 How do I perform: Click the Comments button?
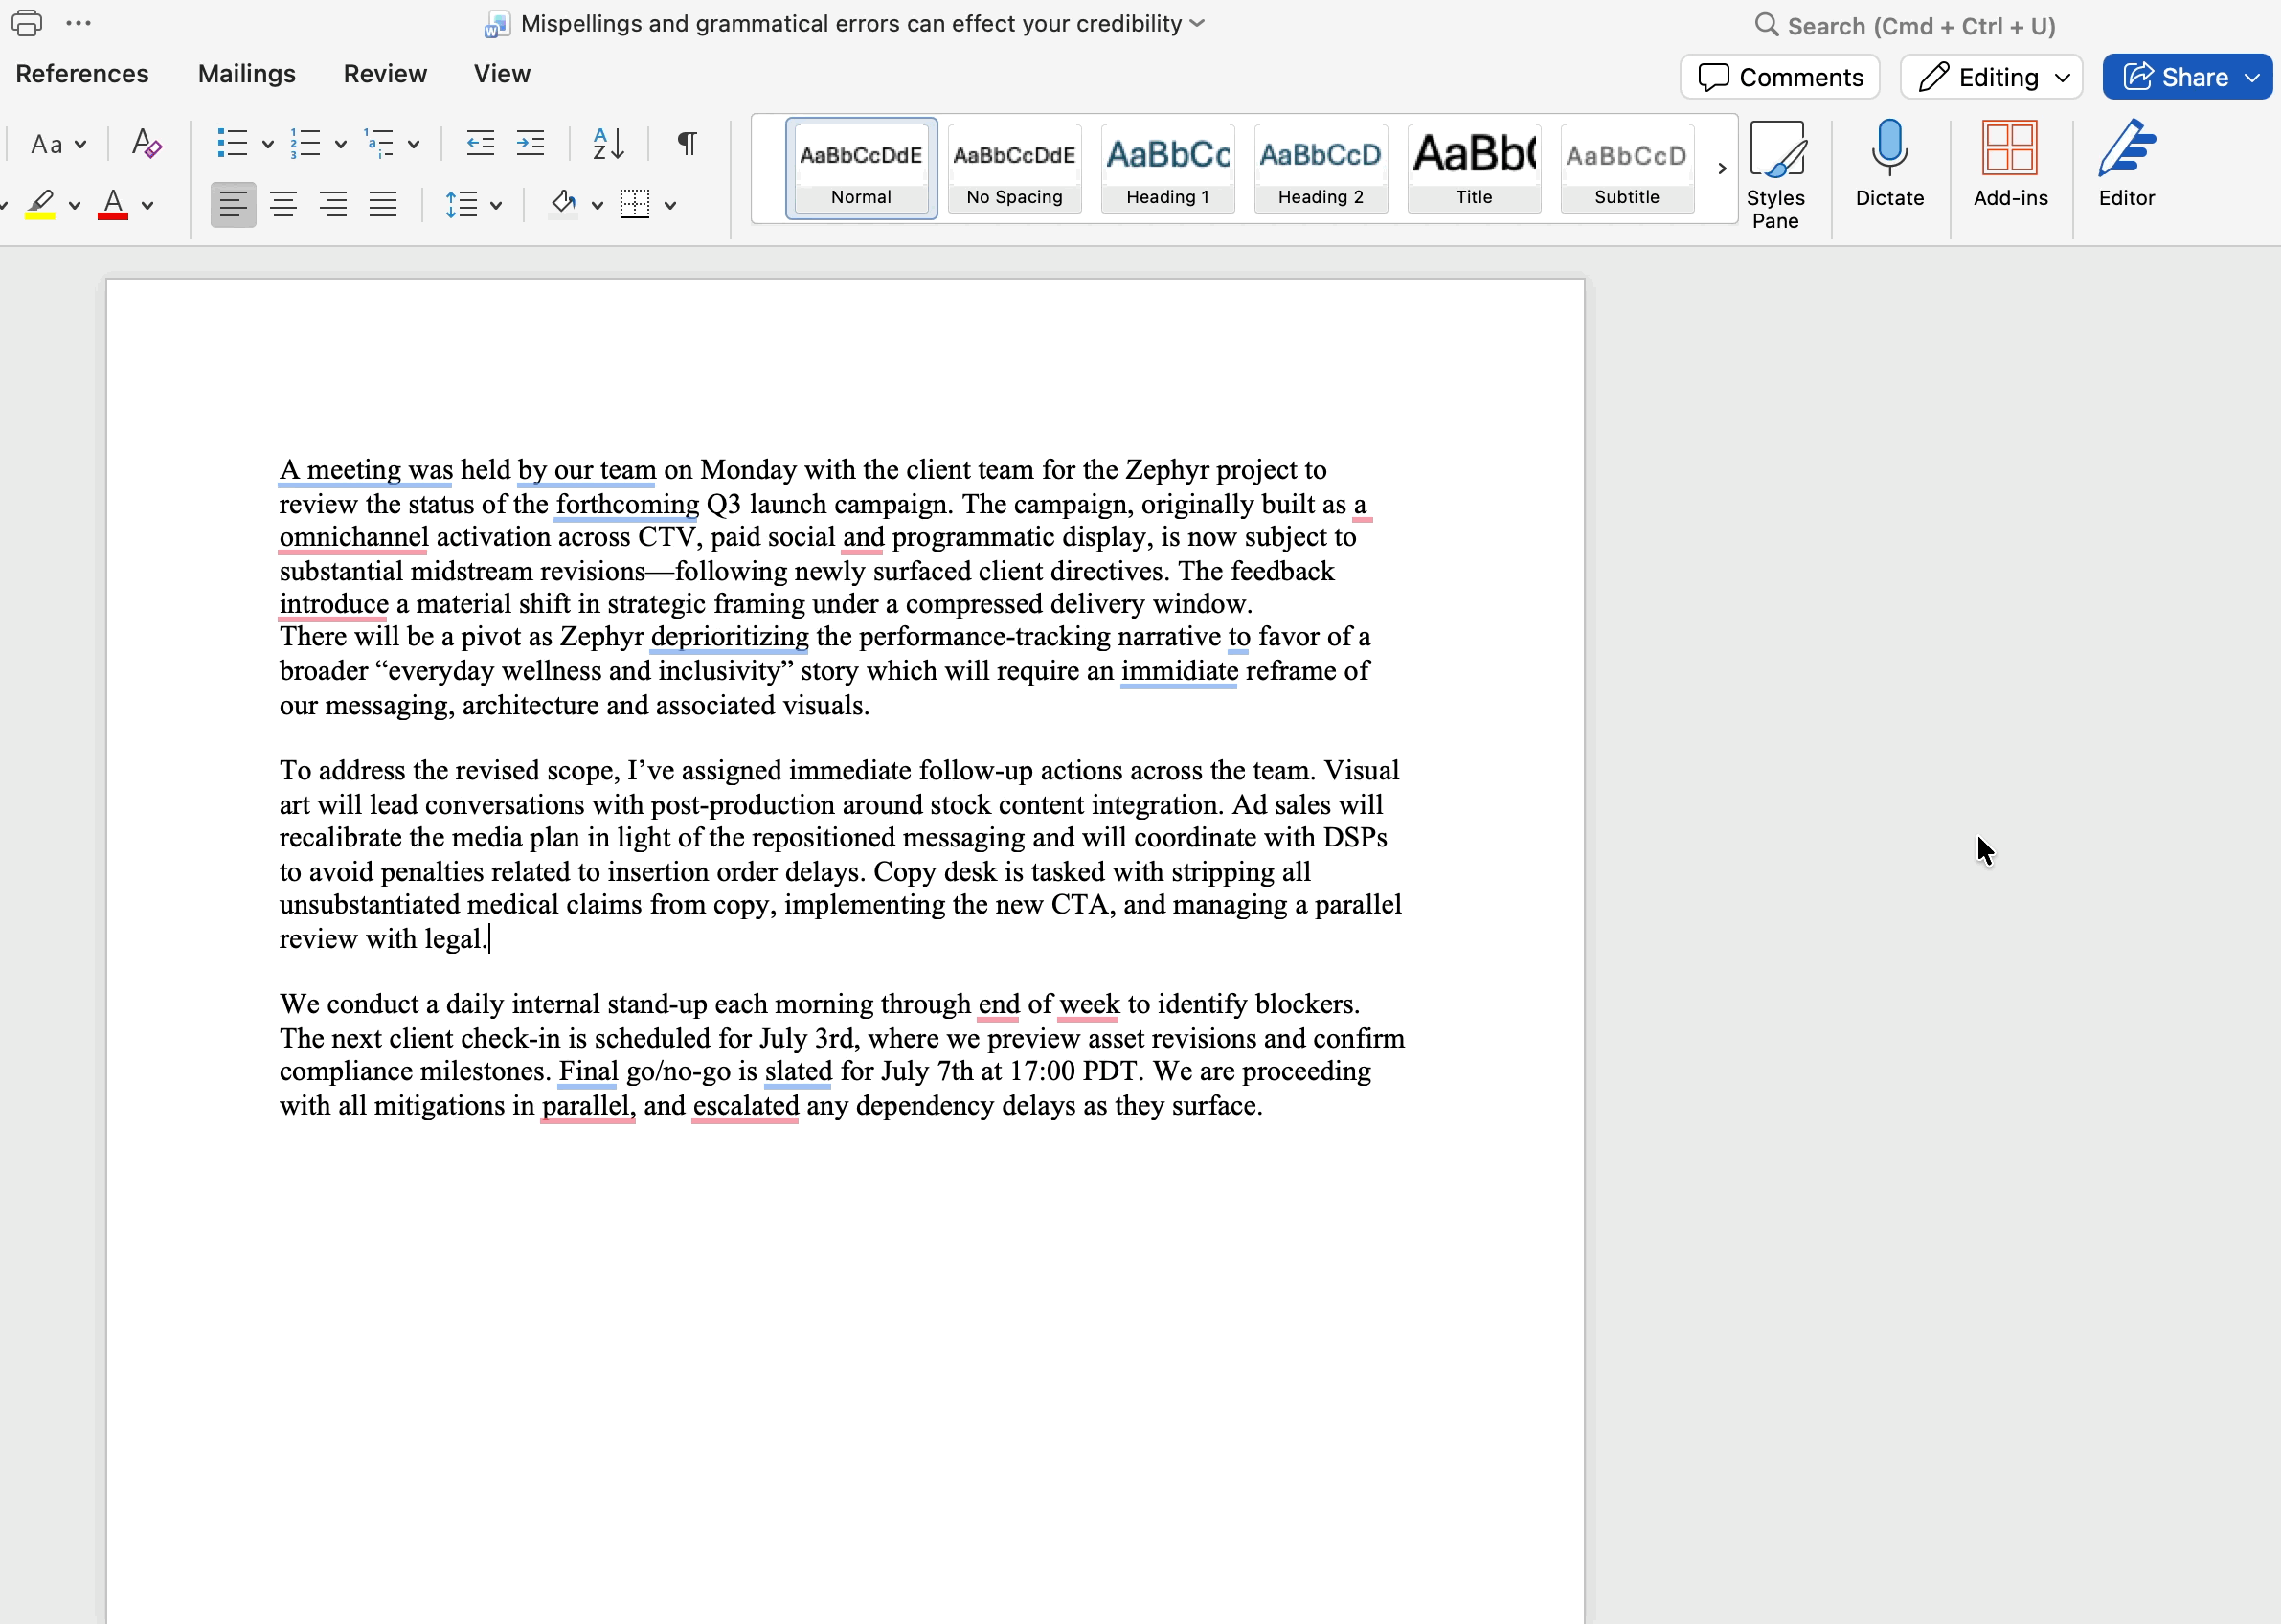click(x=1780, y=77)
